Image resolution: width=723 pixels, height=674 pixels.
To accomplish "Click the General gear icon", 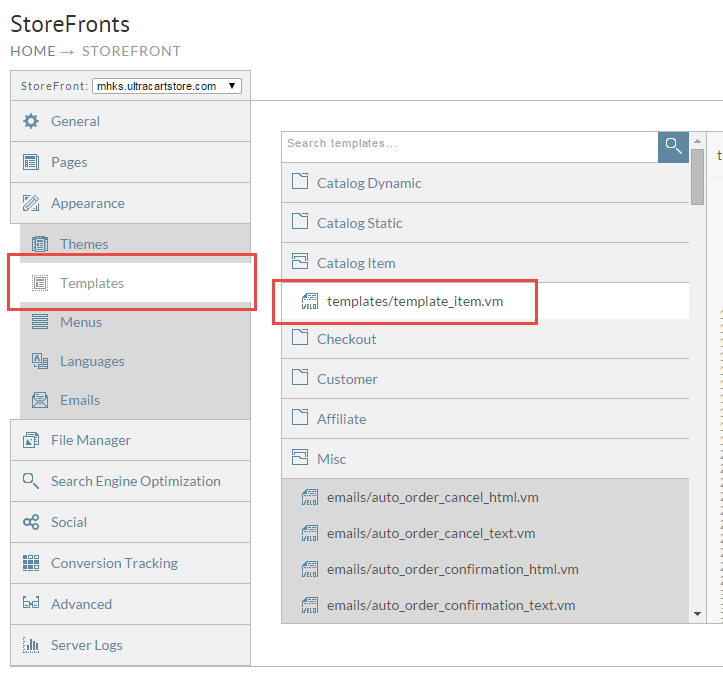I will [31, 121].
